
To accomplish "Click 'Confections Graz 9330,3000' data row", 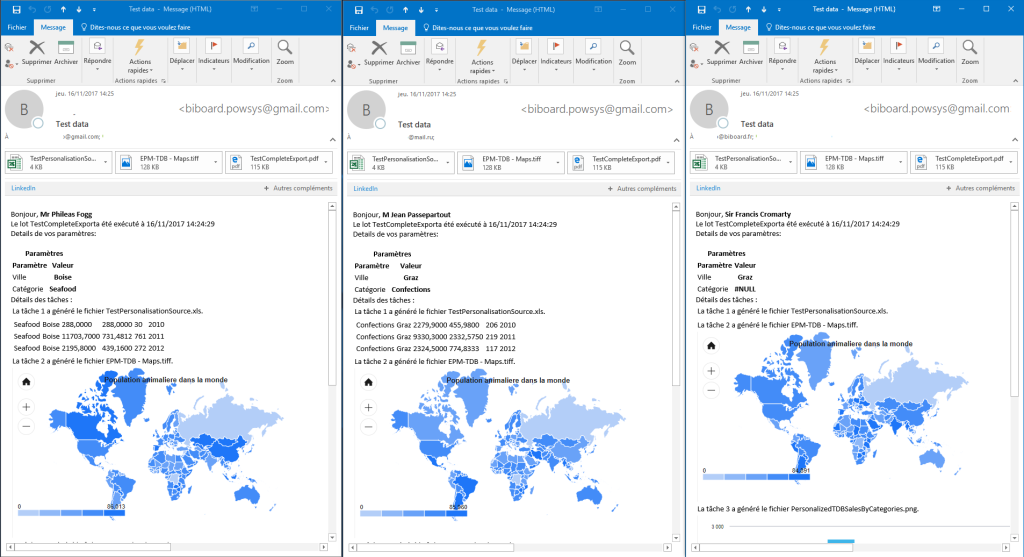I will 436,337.
